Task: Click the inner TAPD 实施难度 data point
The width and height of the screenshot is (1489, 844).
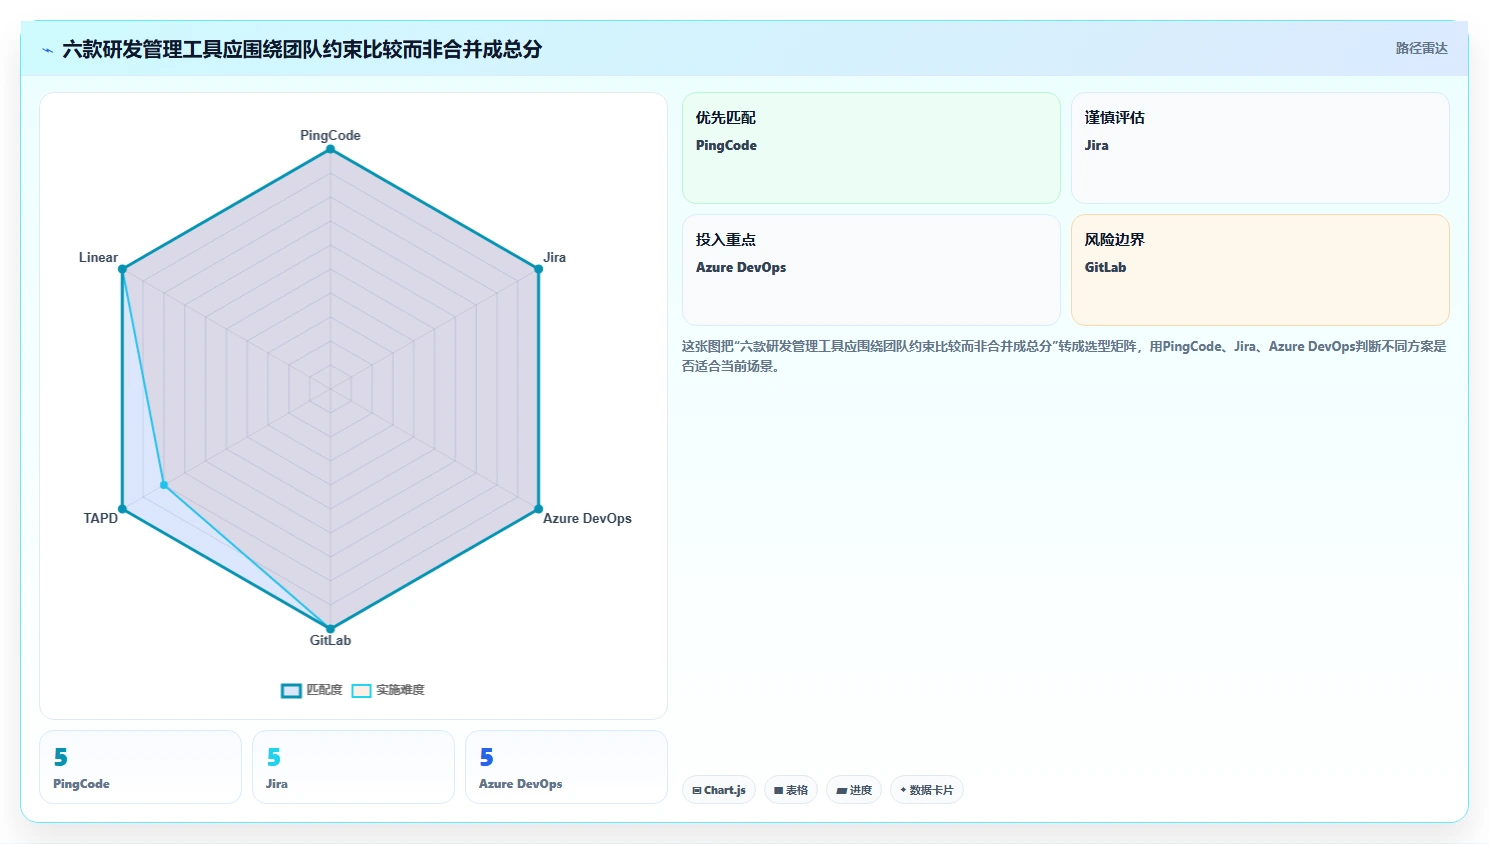Action: pyautogui.click(x=164, y=485)
